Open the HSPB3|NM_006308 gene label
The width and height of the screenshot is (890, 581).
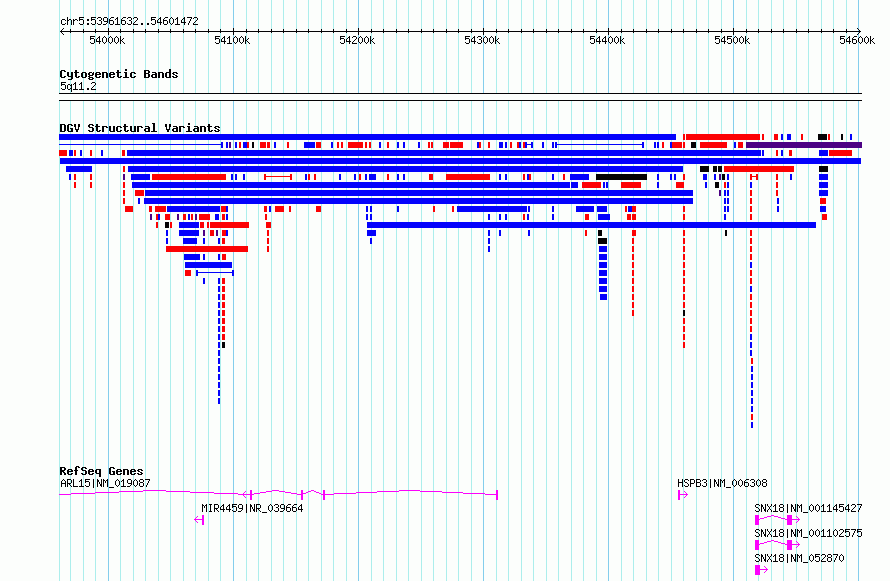pos(722,483)
